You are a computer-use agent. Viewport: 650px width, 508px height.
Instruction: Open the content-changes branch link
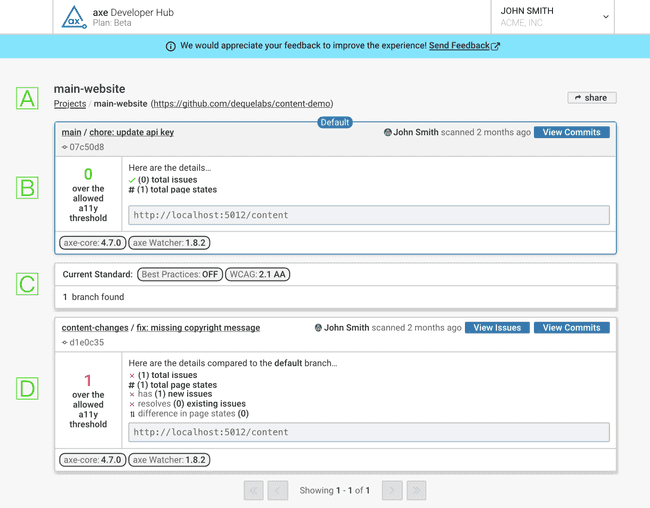[95, 327]
